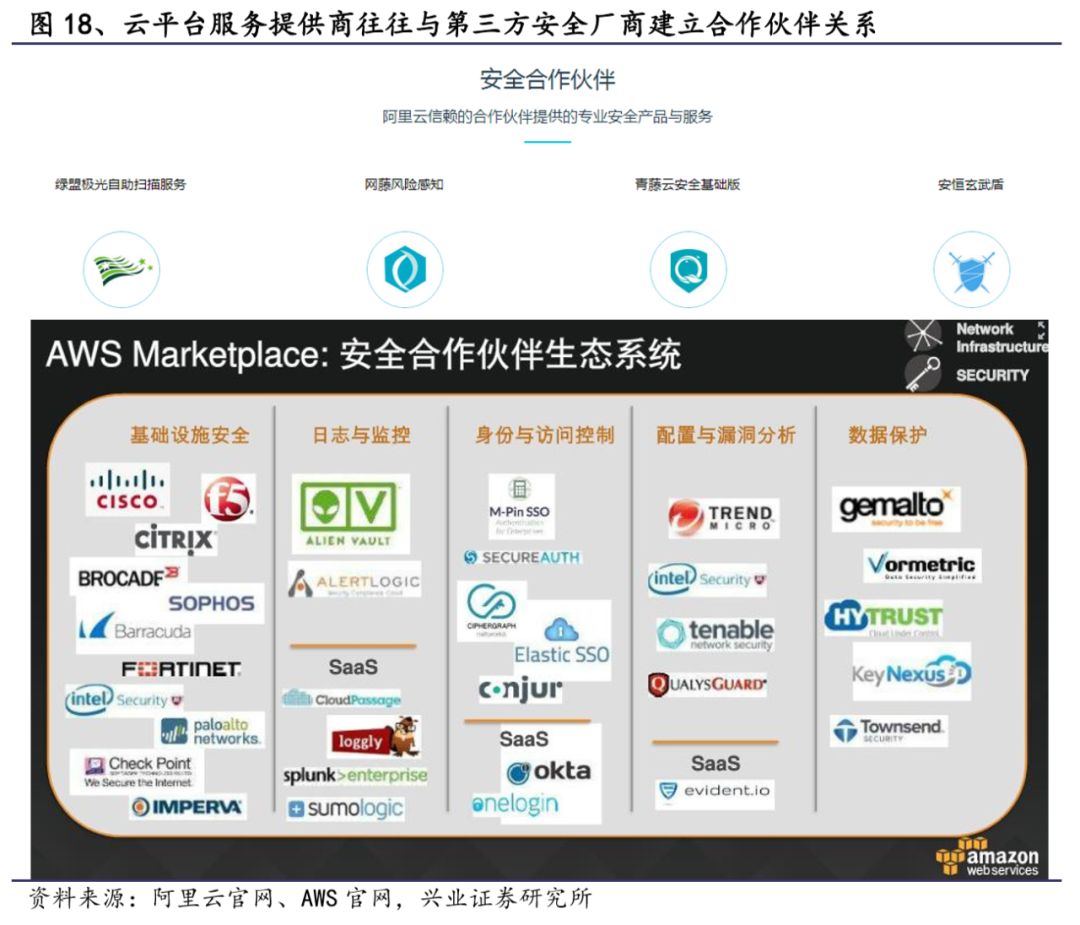The width and height of the screenshot is (1080, 925).
Task: Click the Intel Security logo under 配置与漏洞分析
Action: click(x=707, y=579)
